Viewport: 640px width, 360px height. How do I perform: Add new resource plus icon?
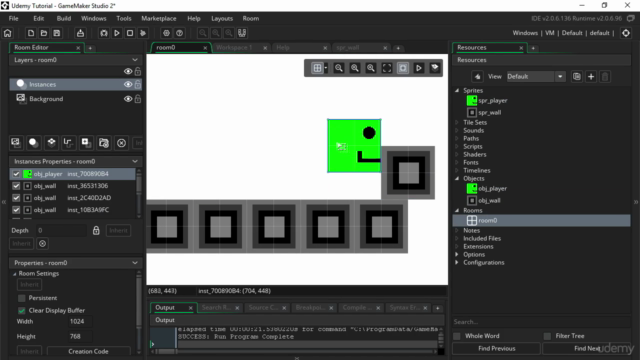click(x=591, y=77)
